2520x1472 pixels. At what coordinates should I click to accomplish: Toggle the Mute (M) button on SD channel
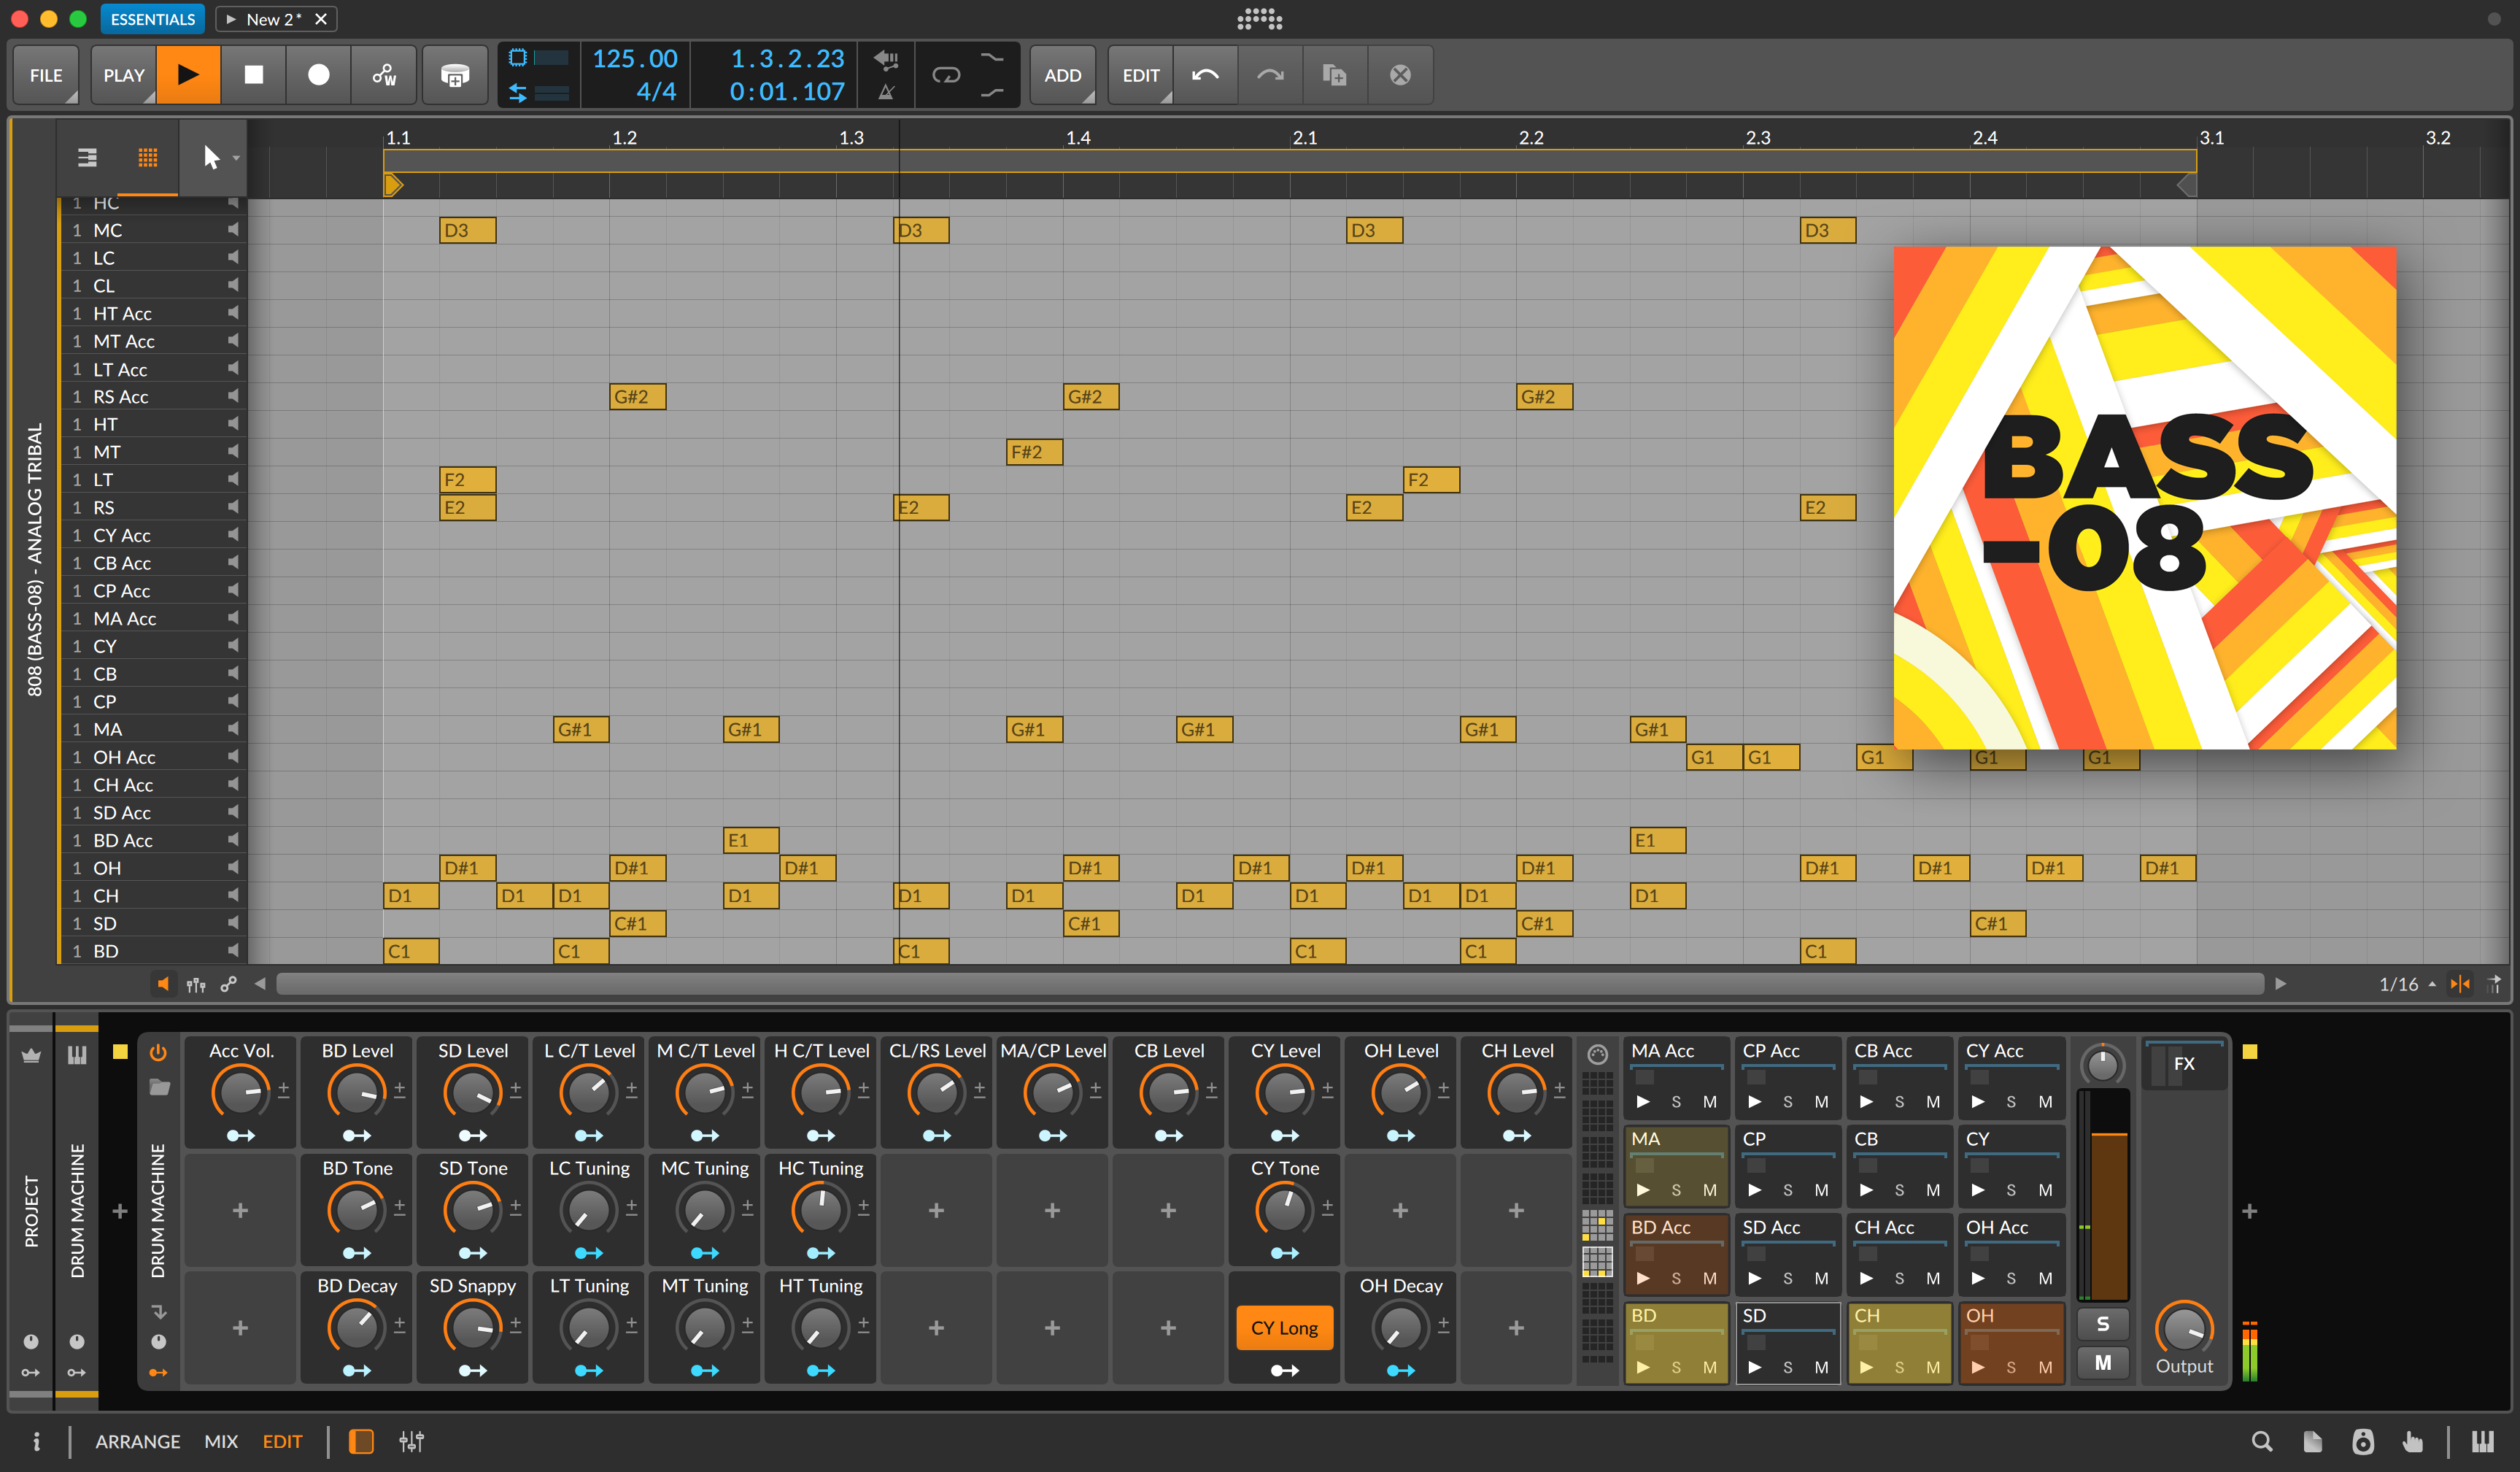(1821, 1367)
